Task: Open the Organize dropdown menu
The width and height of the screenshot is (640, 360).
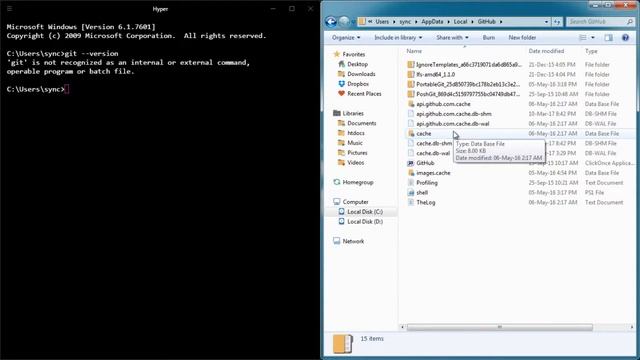Action: point(346,38)
